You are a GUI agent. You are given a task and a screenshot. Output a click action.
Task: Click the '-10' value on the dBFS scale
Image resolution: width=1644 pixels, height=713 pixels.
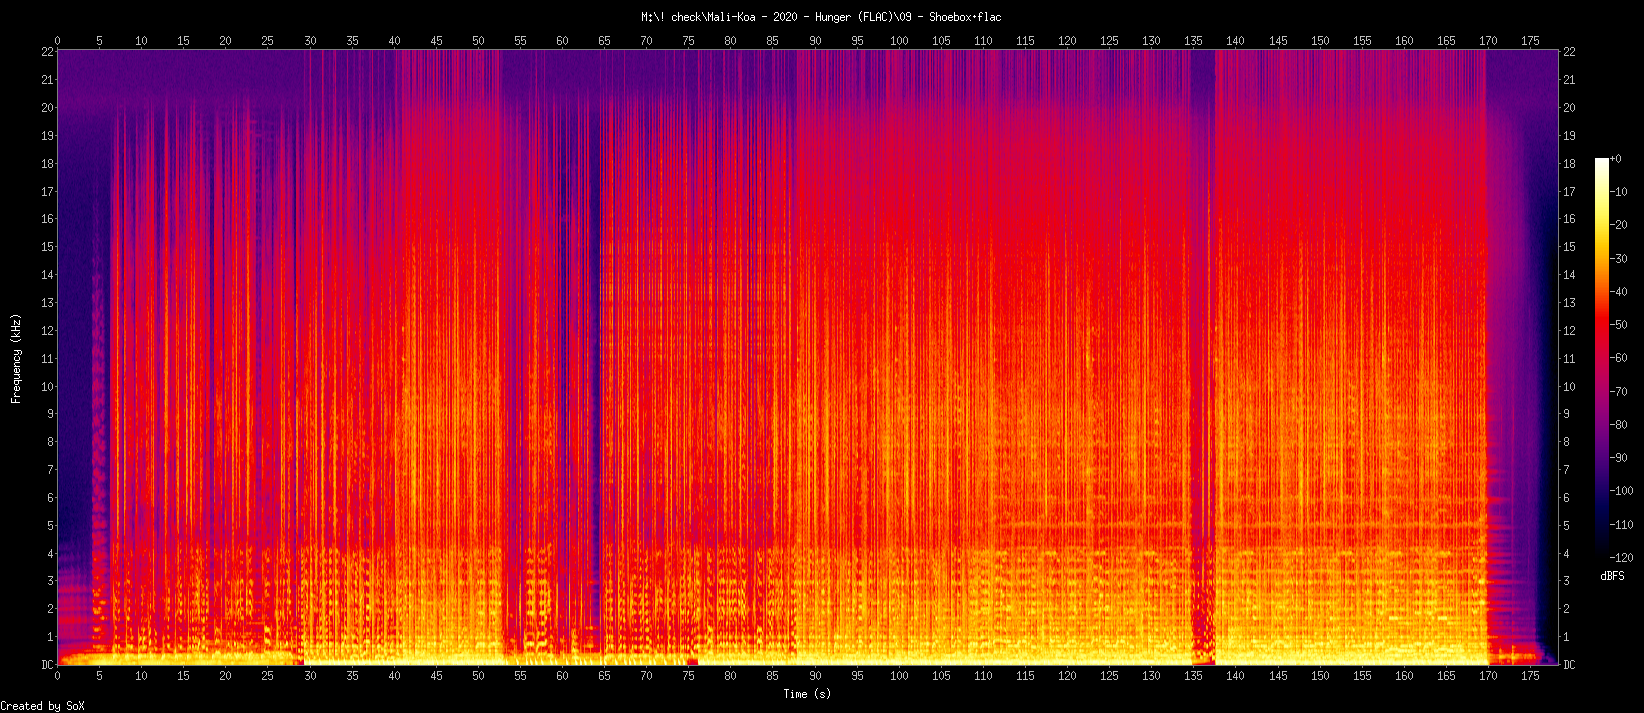click(x=1618, y=192)
